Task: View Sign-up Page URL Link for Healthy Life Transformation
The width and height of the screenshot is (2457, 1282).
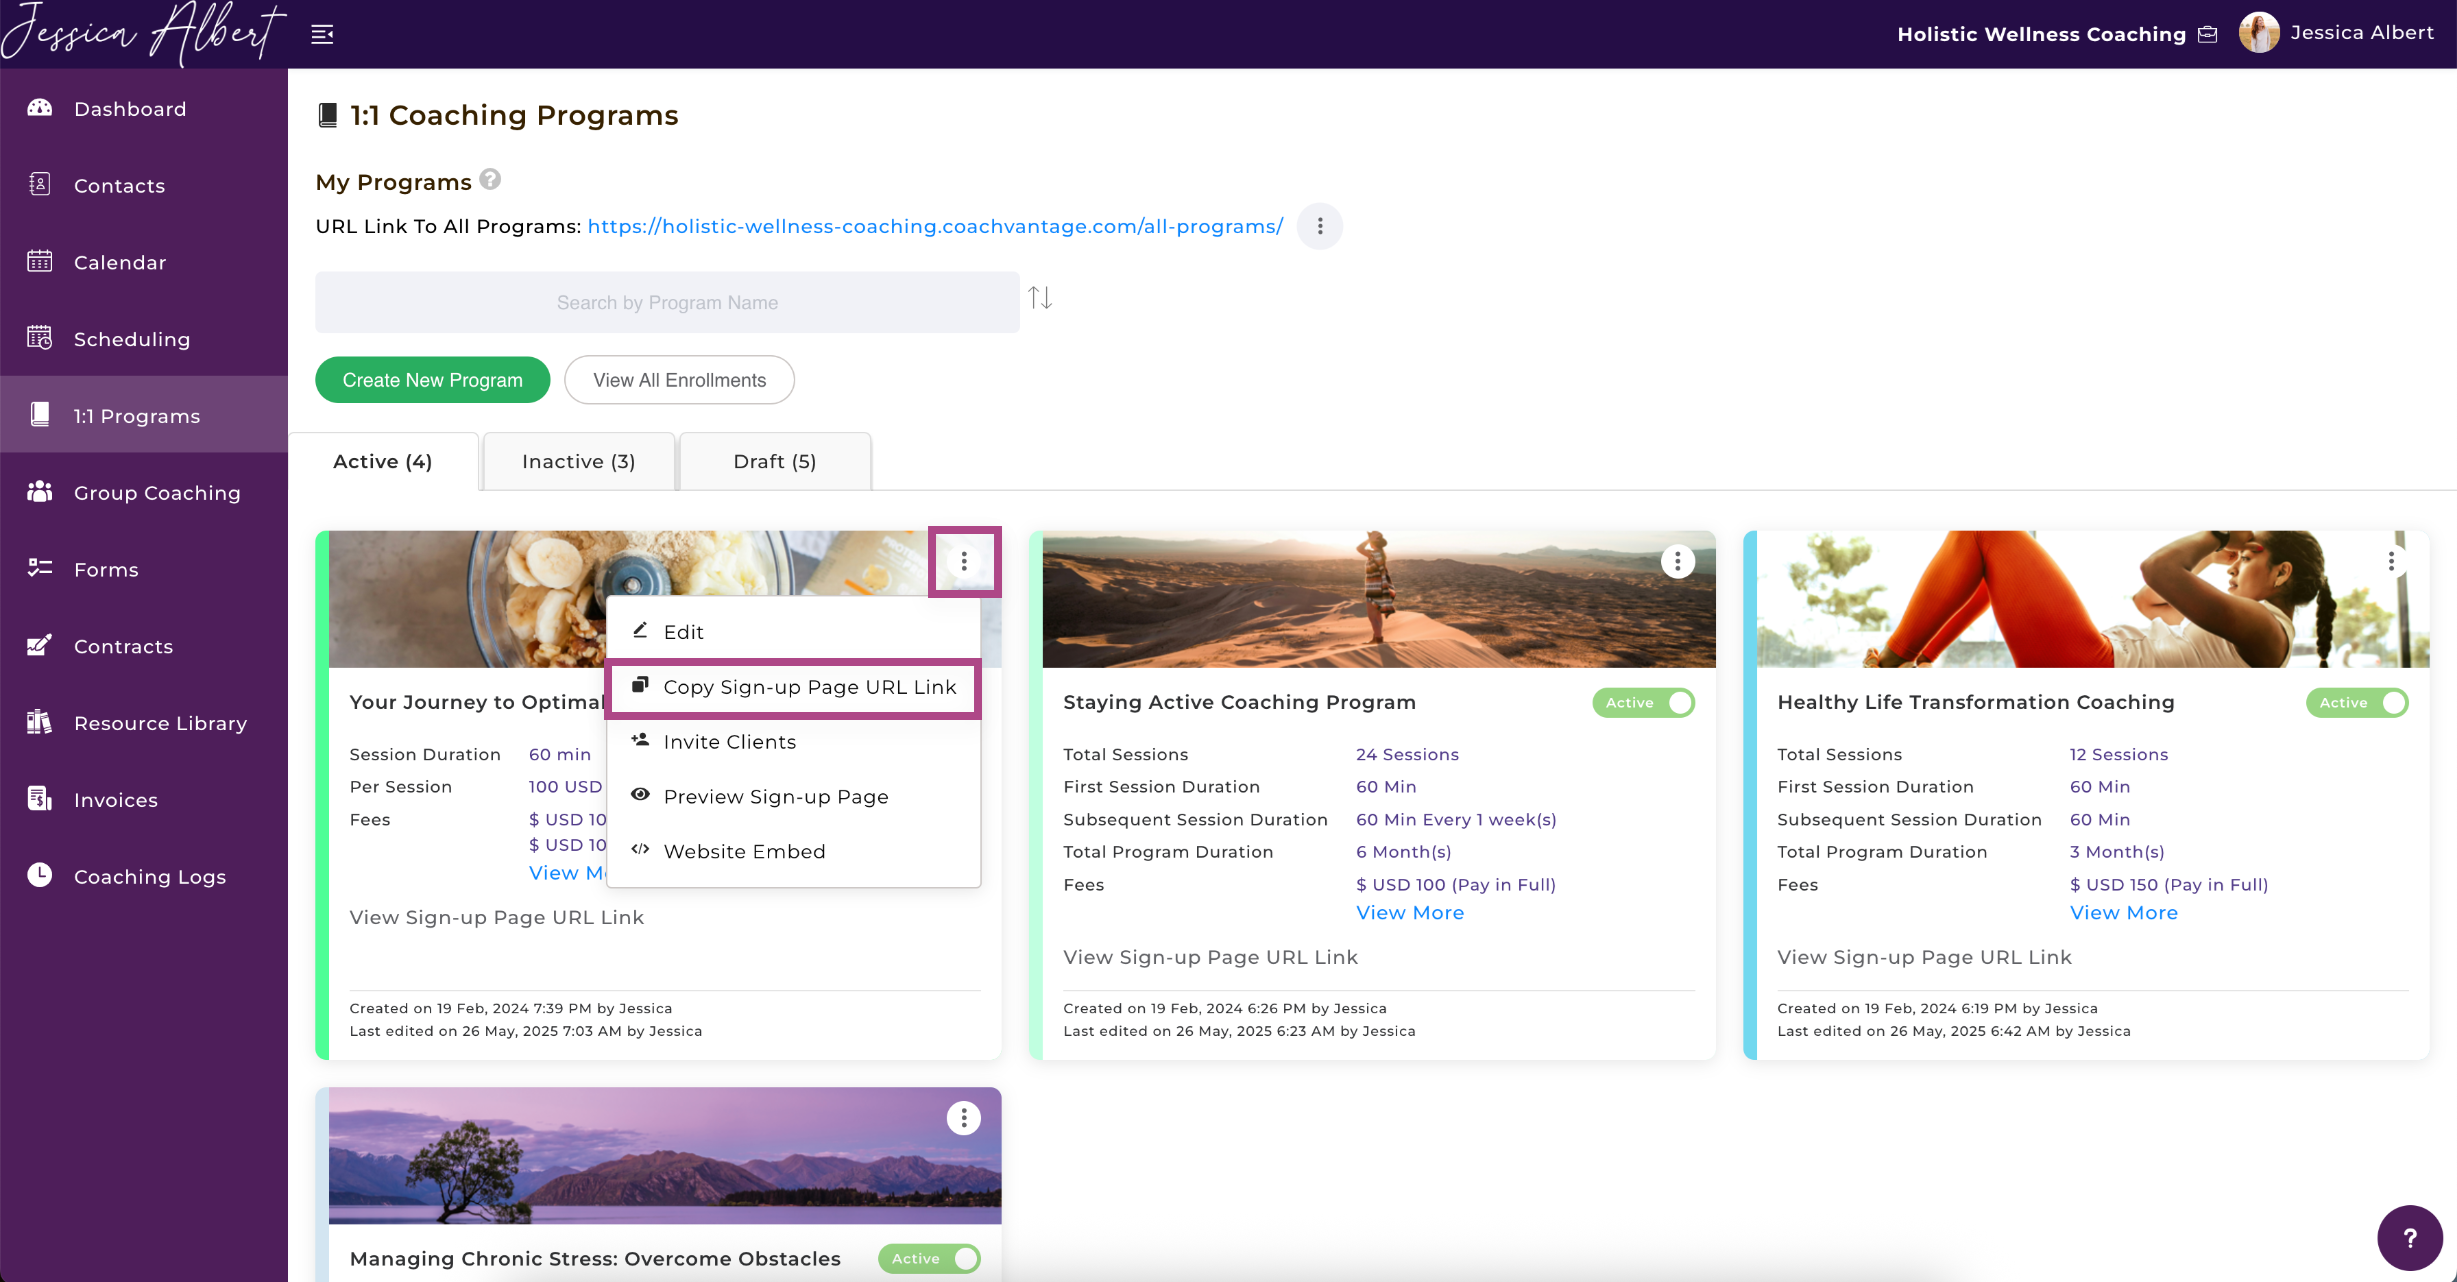Action: coord(1925,957)
